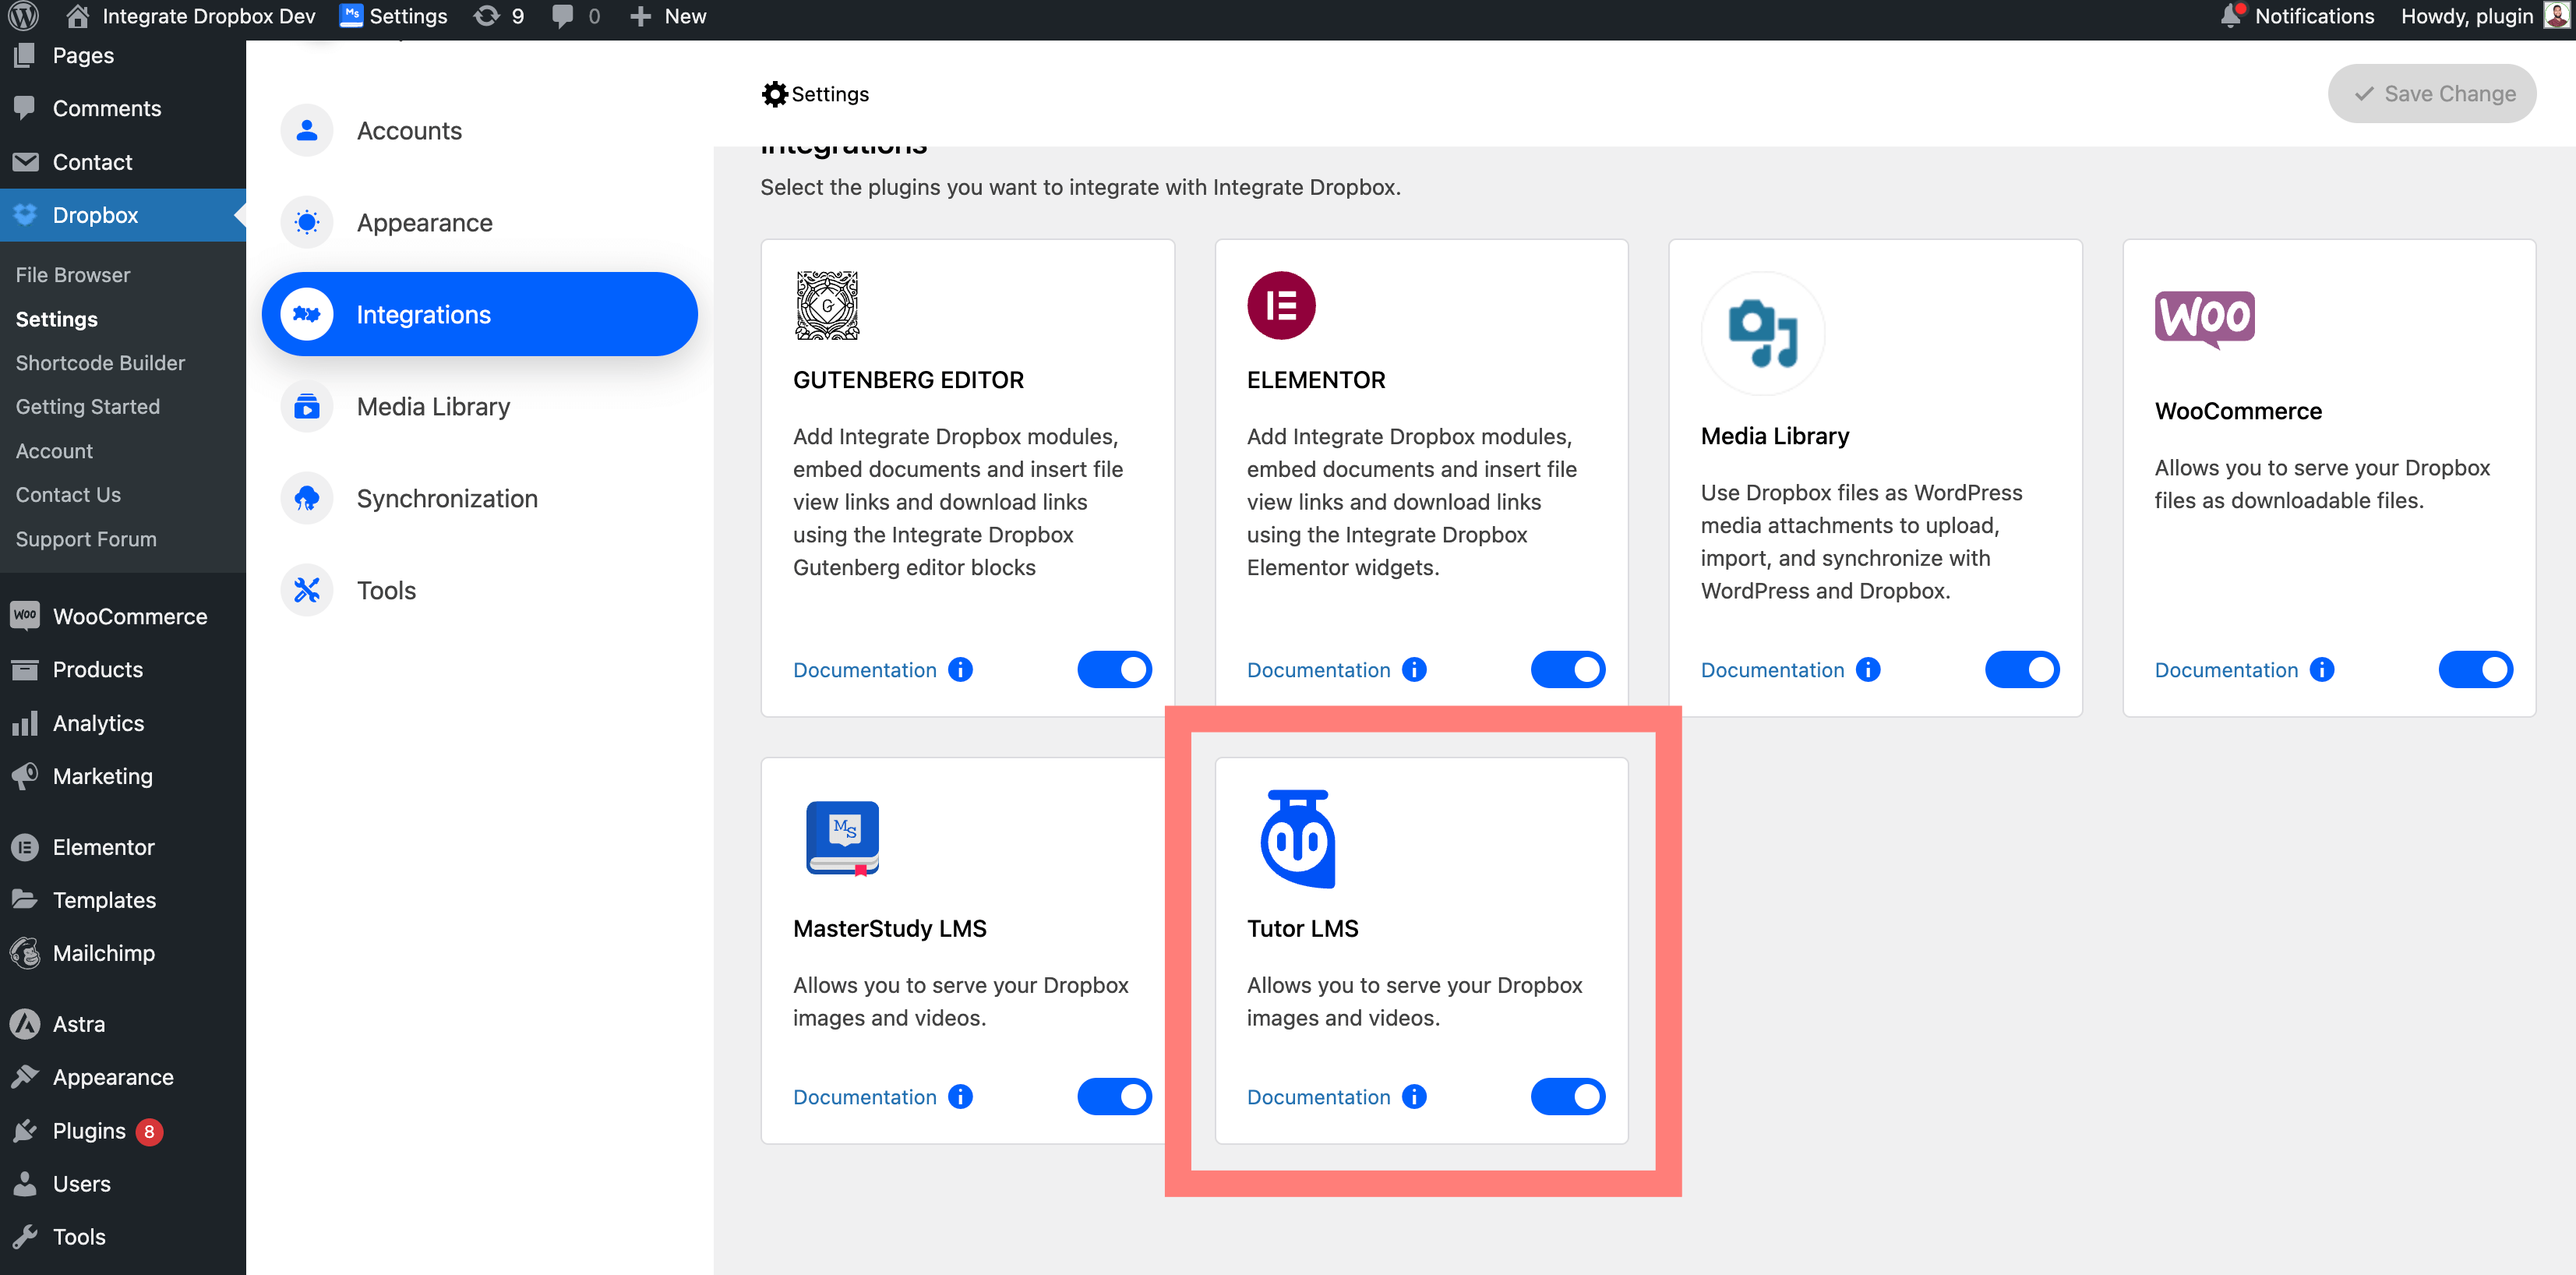Open the Astra admin menu
Screen dimensions: 2576x1275
click(123, 1023)
